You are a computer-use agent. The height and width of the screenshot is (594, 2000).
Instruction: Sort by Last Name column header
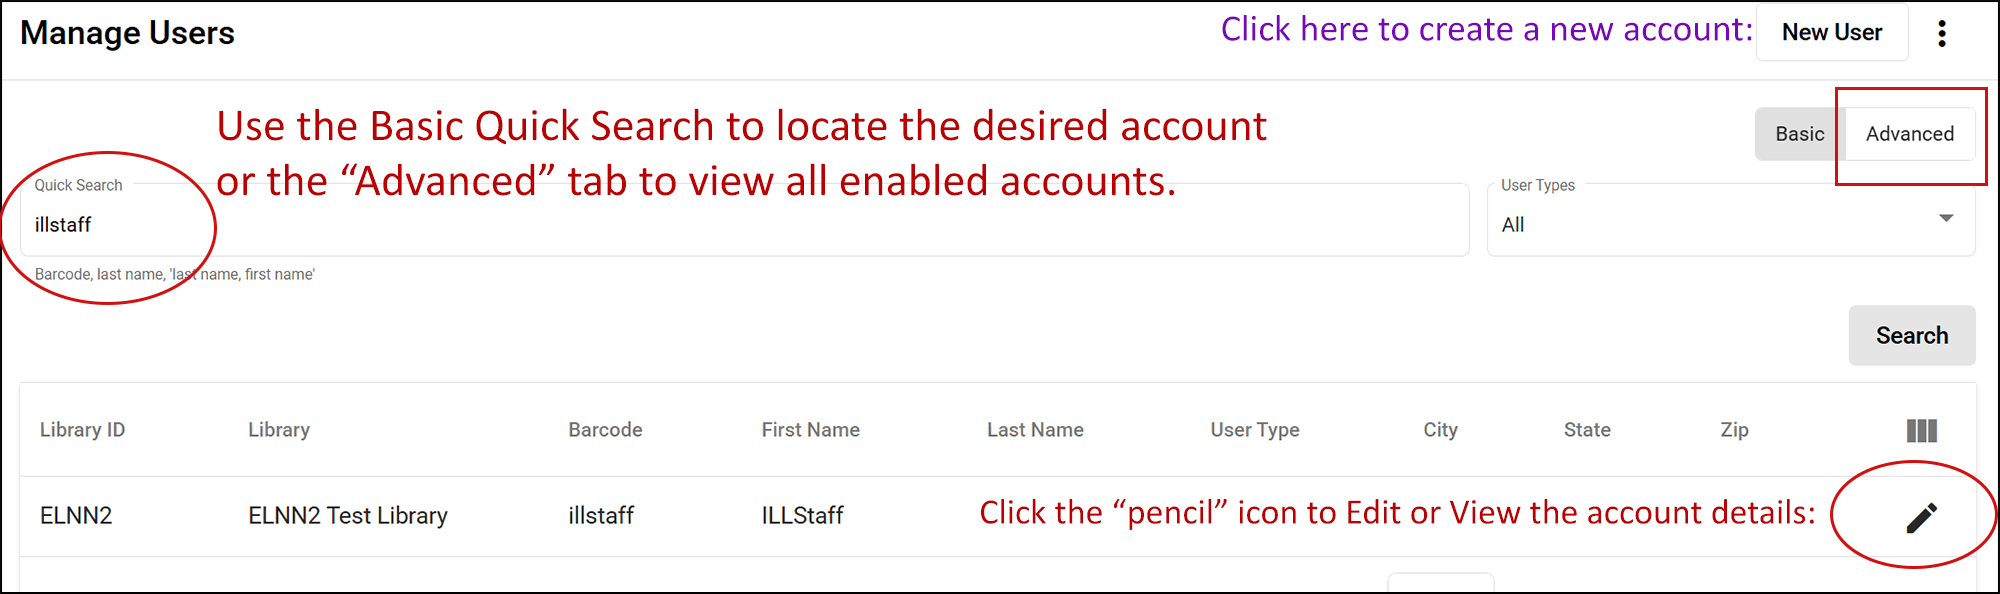[1035, 430]
